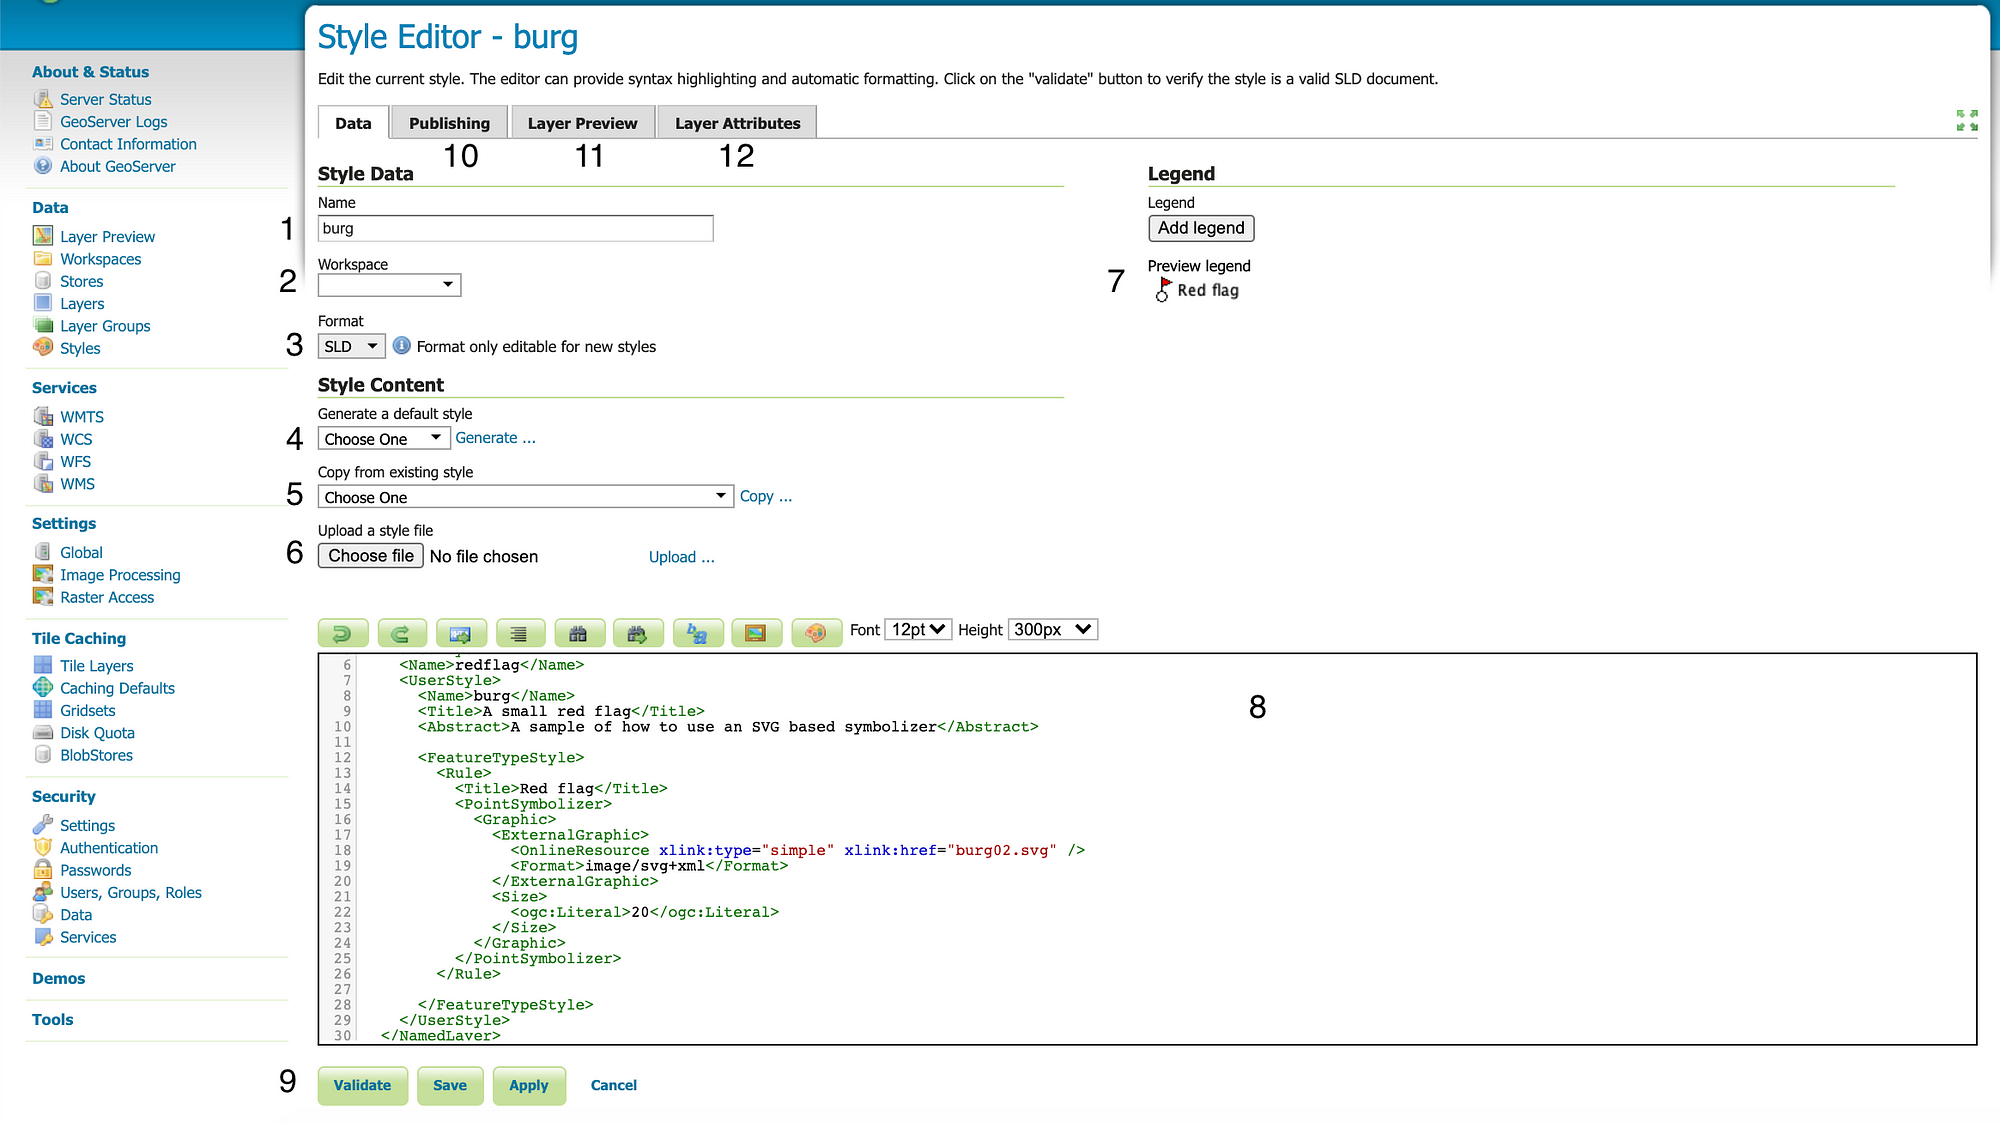Click the Add legend button

1201,228
